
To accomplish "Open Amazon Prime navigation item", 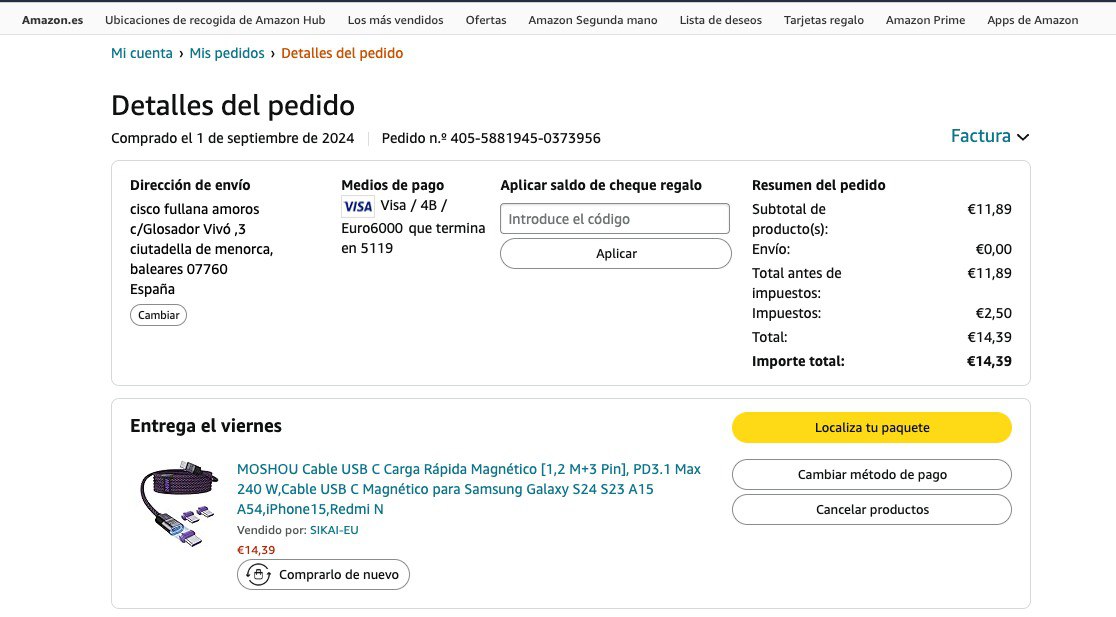I will (x=925, y=20).
